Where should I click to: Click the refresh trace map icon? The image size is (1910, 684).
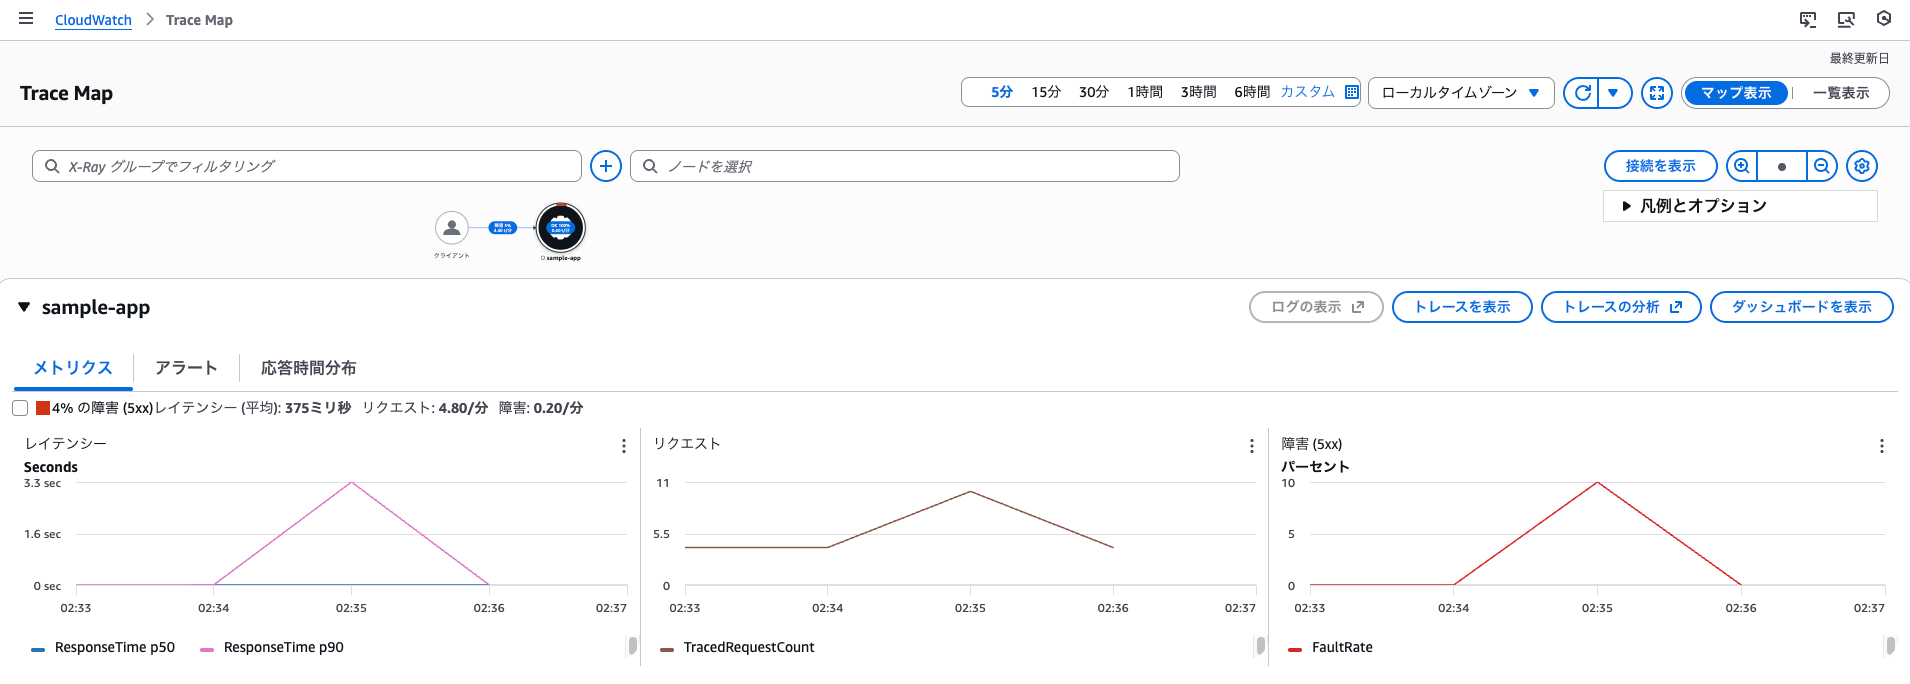(1582, 93)
